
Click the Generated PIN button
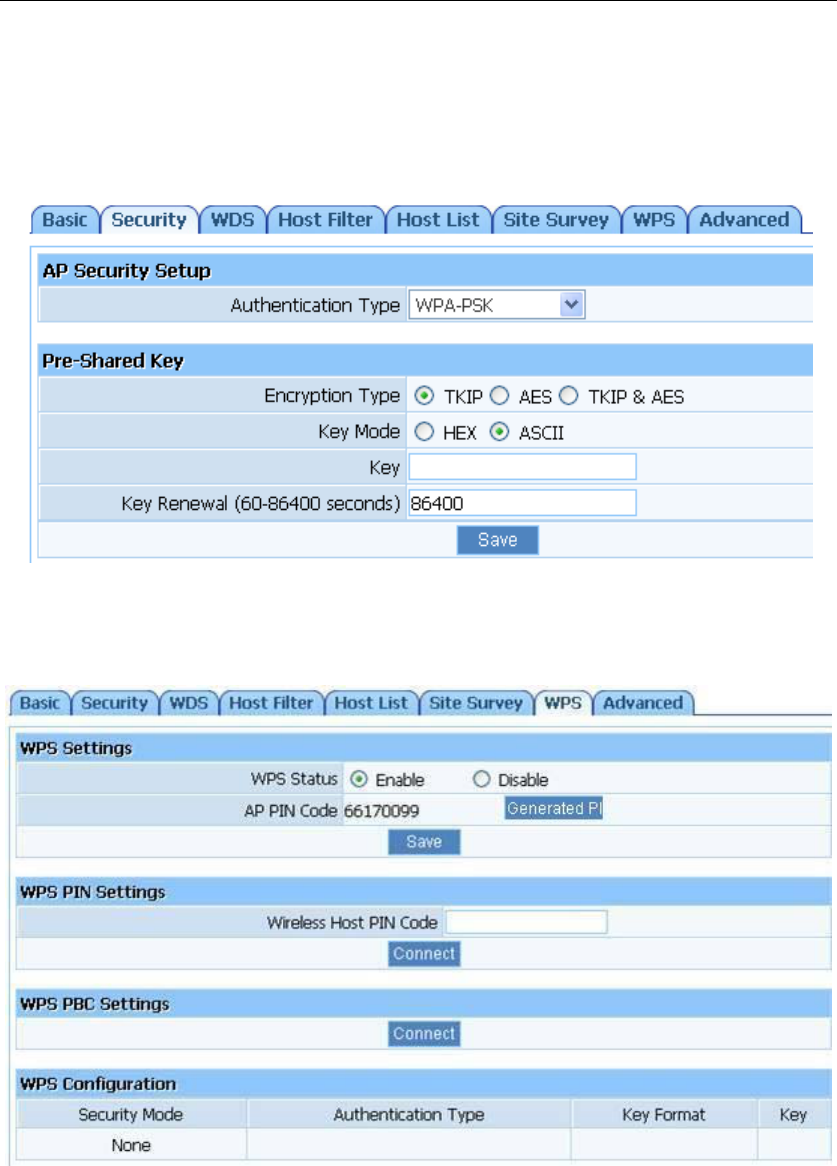pyautogui.click(x=554, y=808)
